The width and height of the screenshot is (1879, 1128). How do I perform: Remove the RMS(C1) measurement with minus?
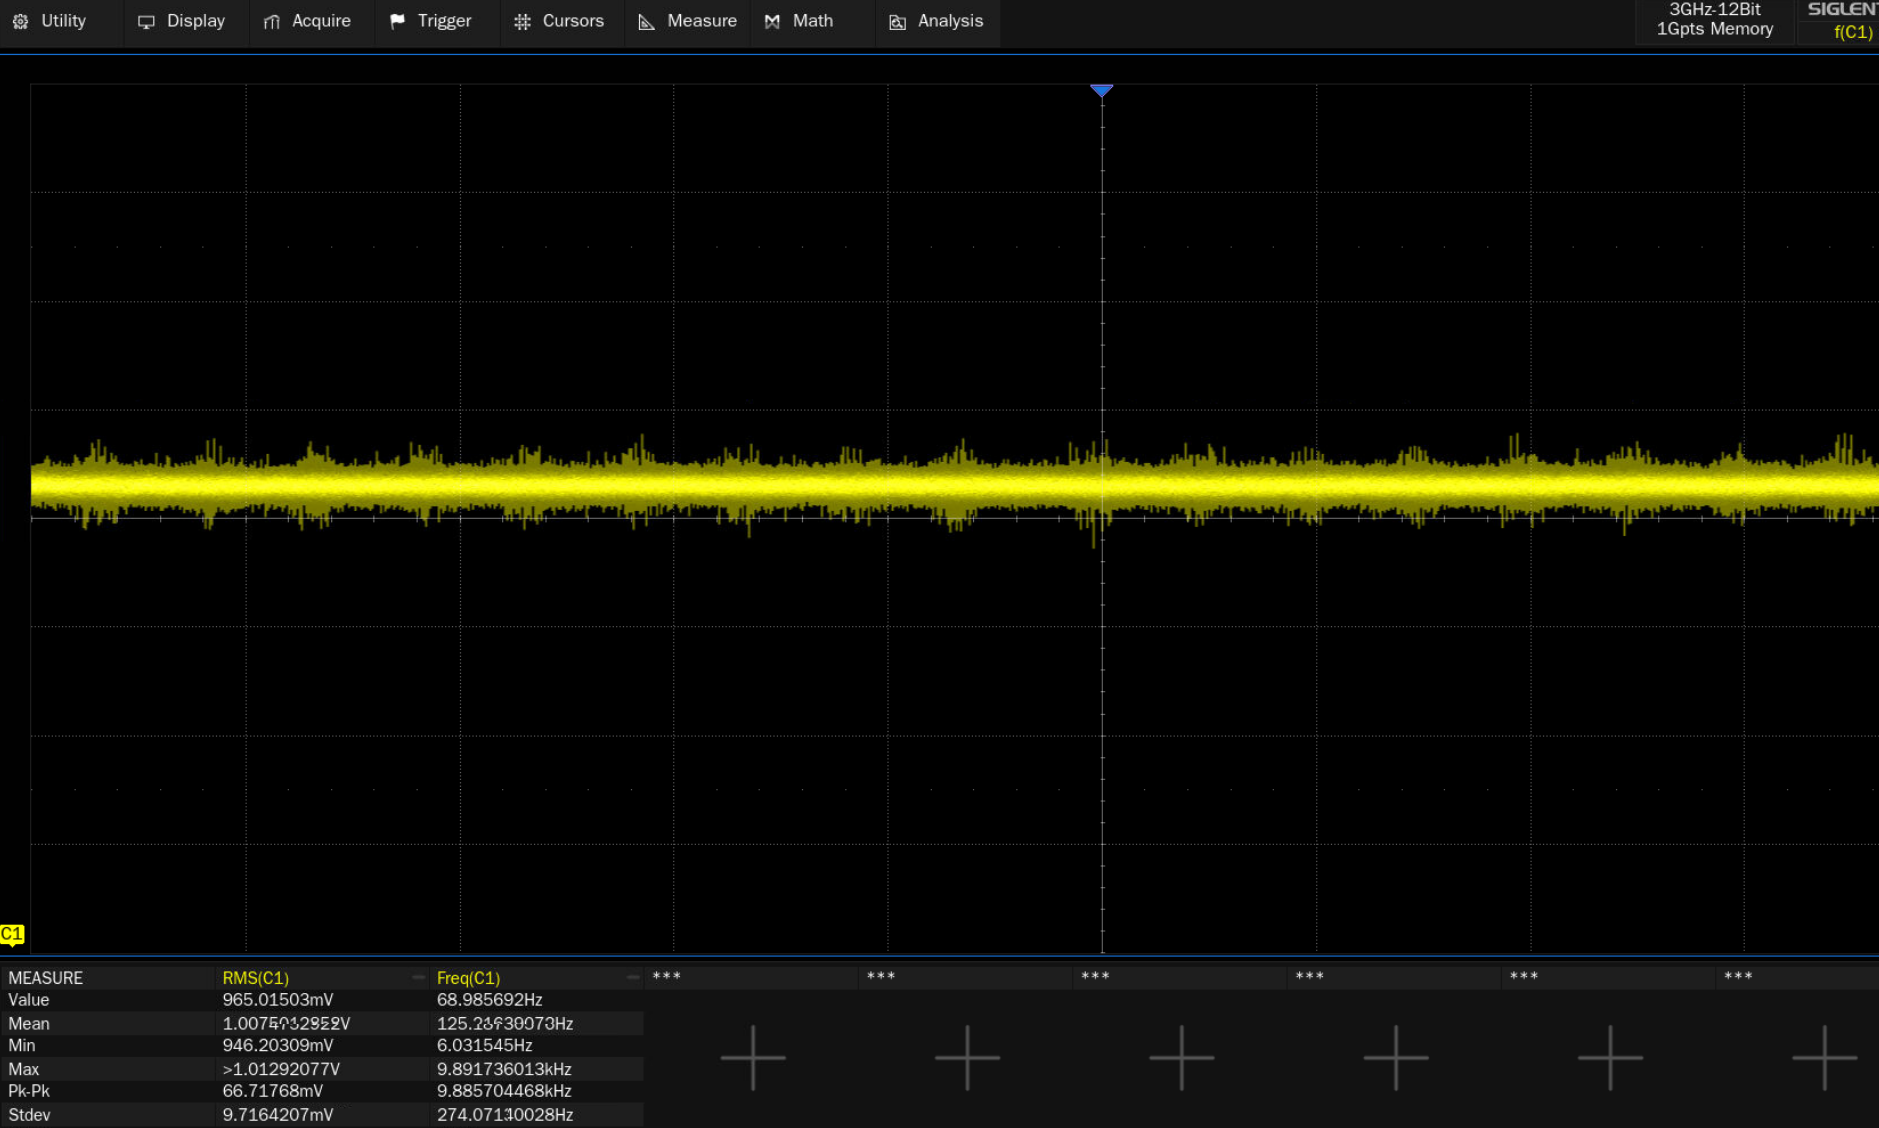(418, 977)
